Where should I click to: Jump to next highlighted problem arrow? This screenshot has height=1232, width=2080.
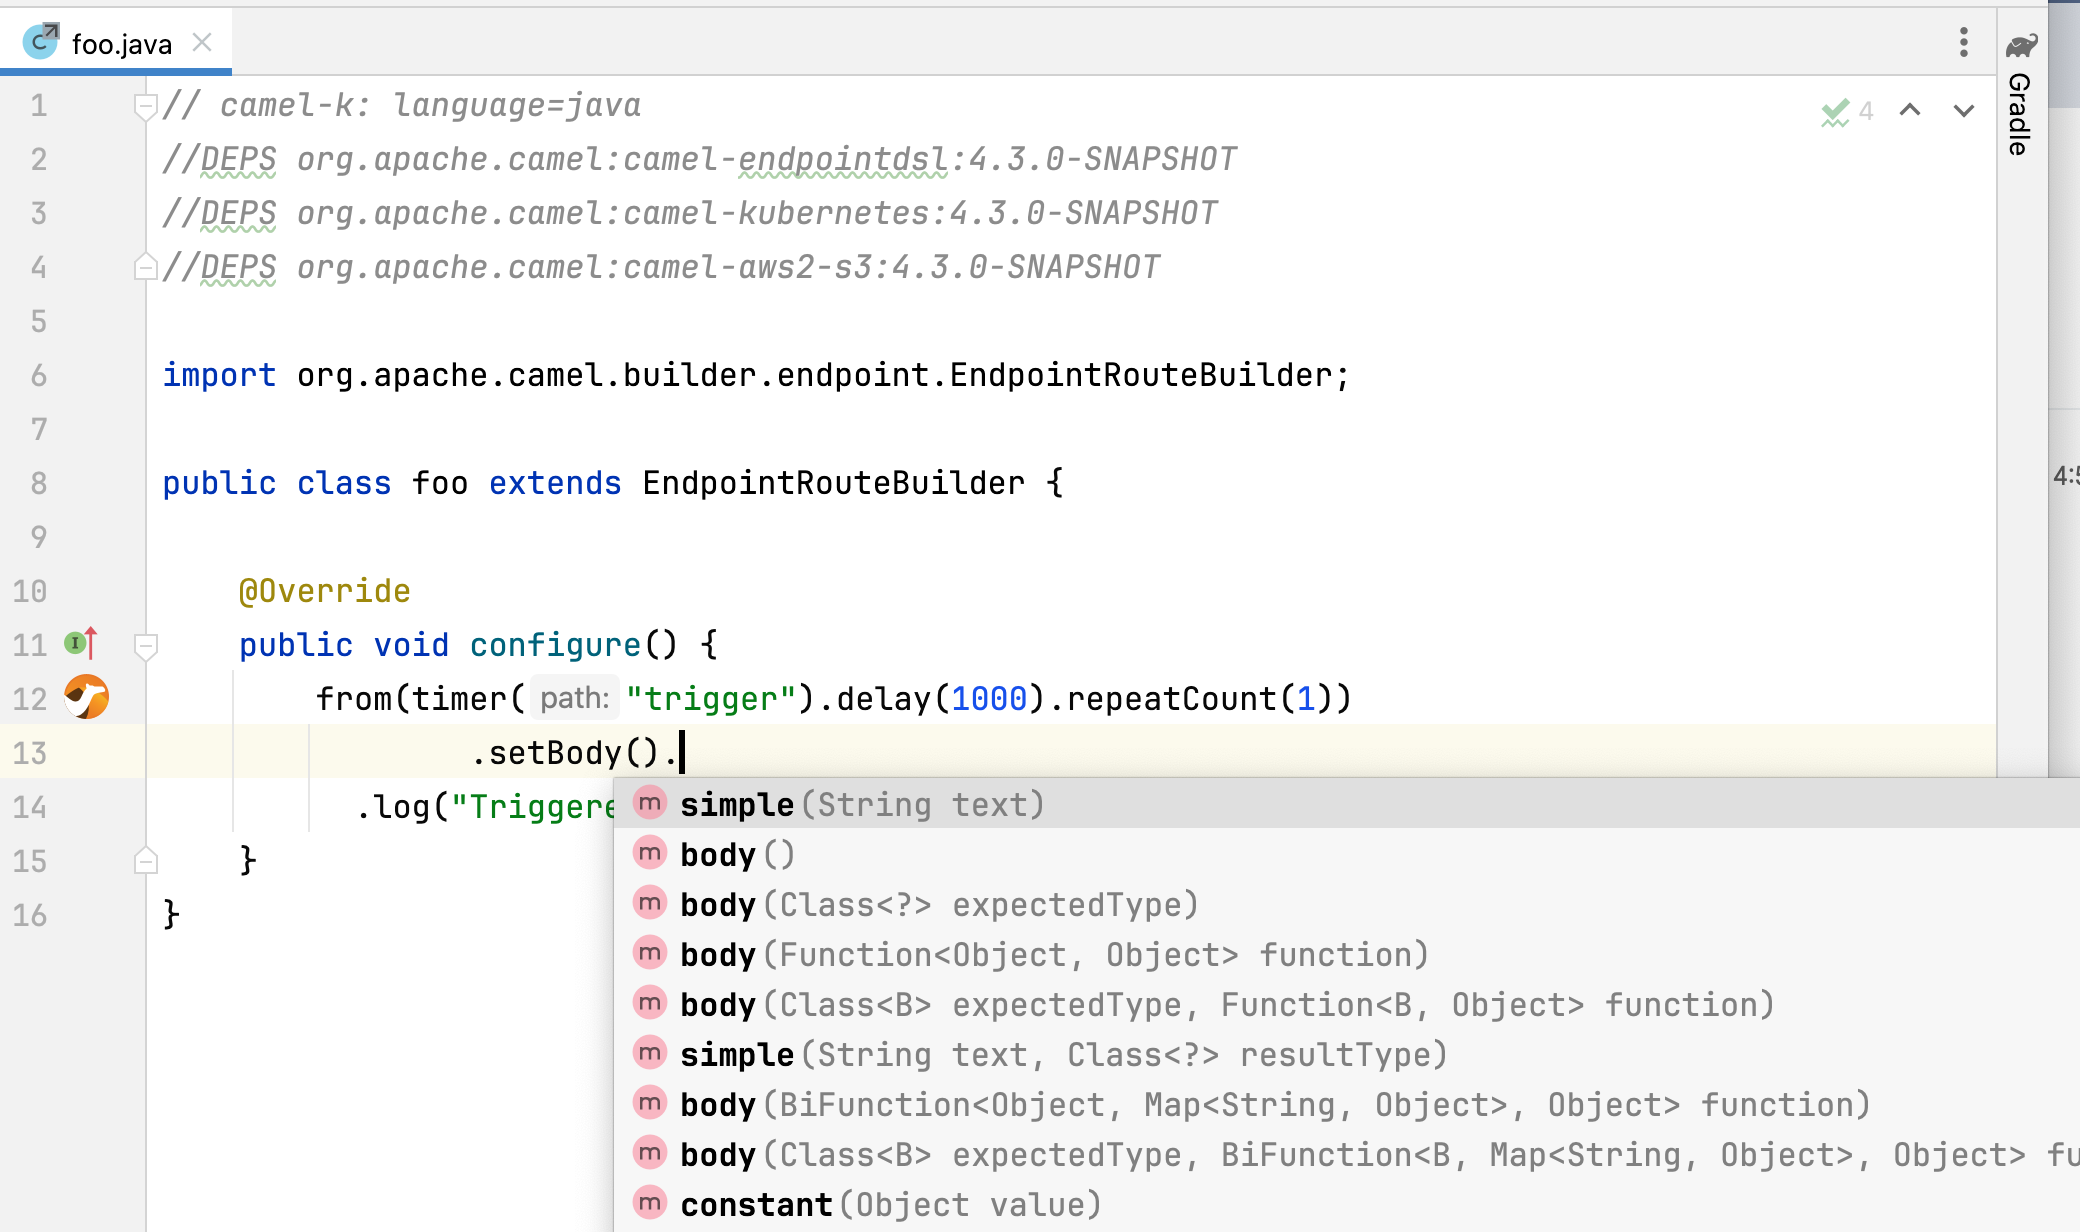(x=1964, y=111)
